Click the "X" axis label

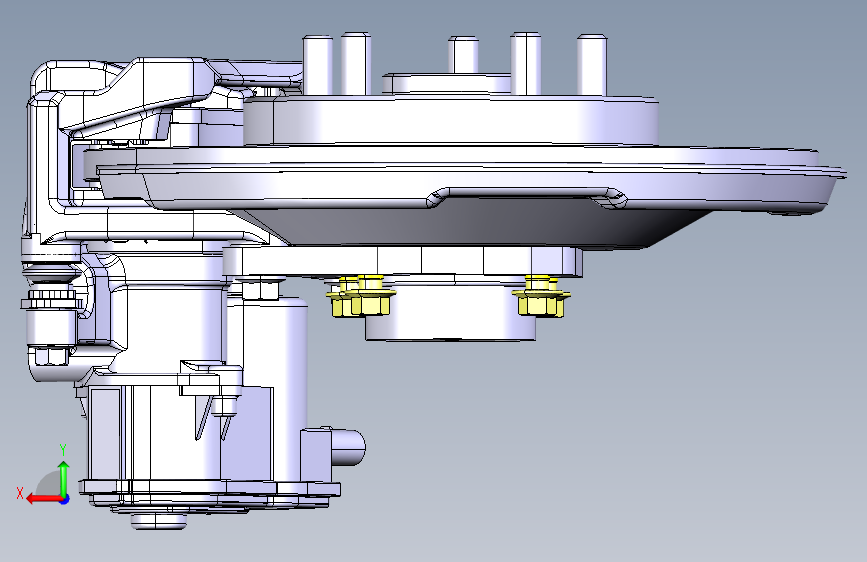pos(20,493)
